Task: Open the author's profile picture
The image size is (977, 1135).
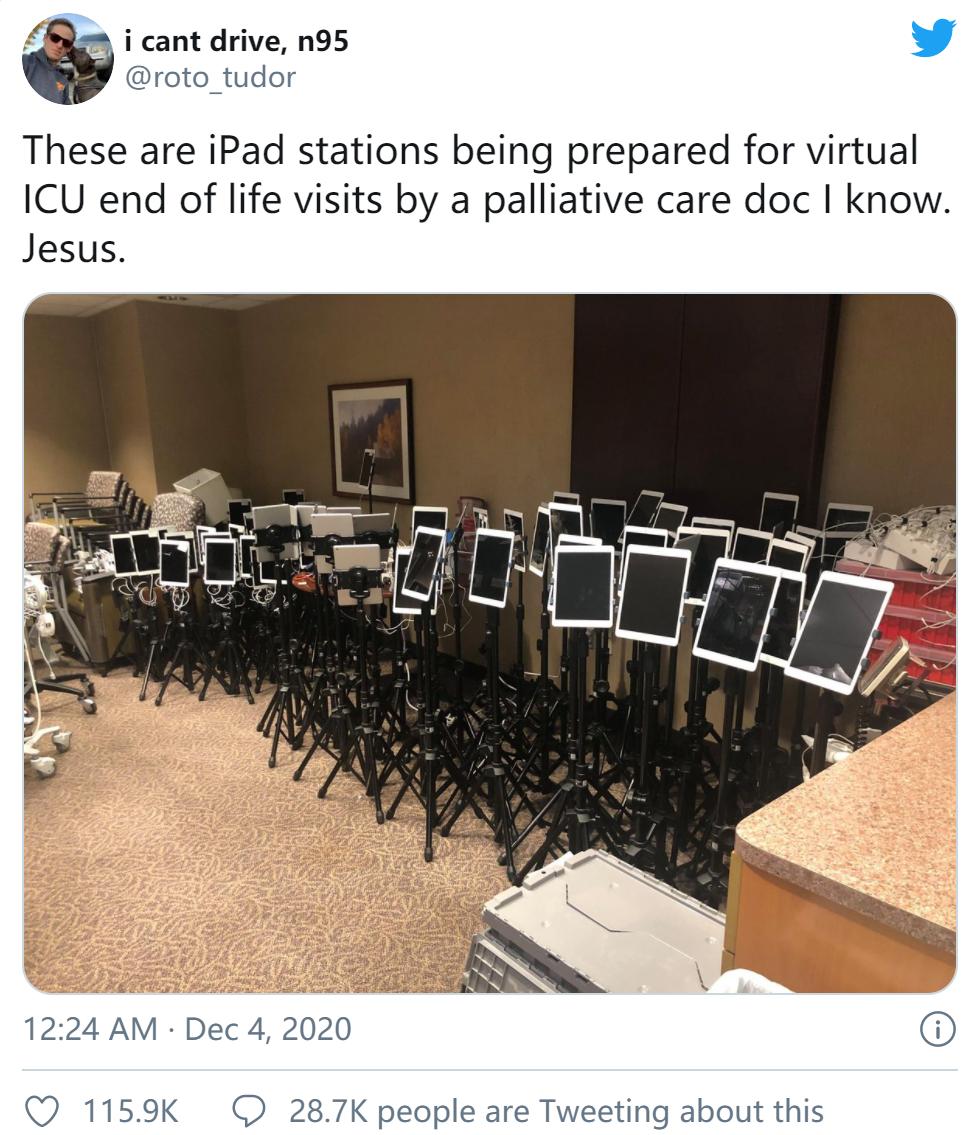Action: [x=68, y=59]
